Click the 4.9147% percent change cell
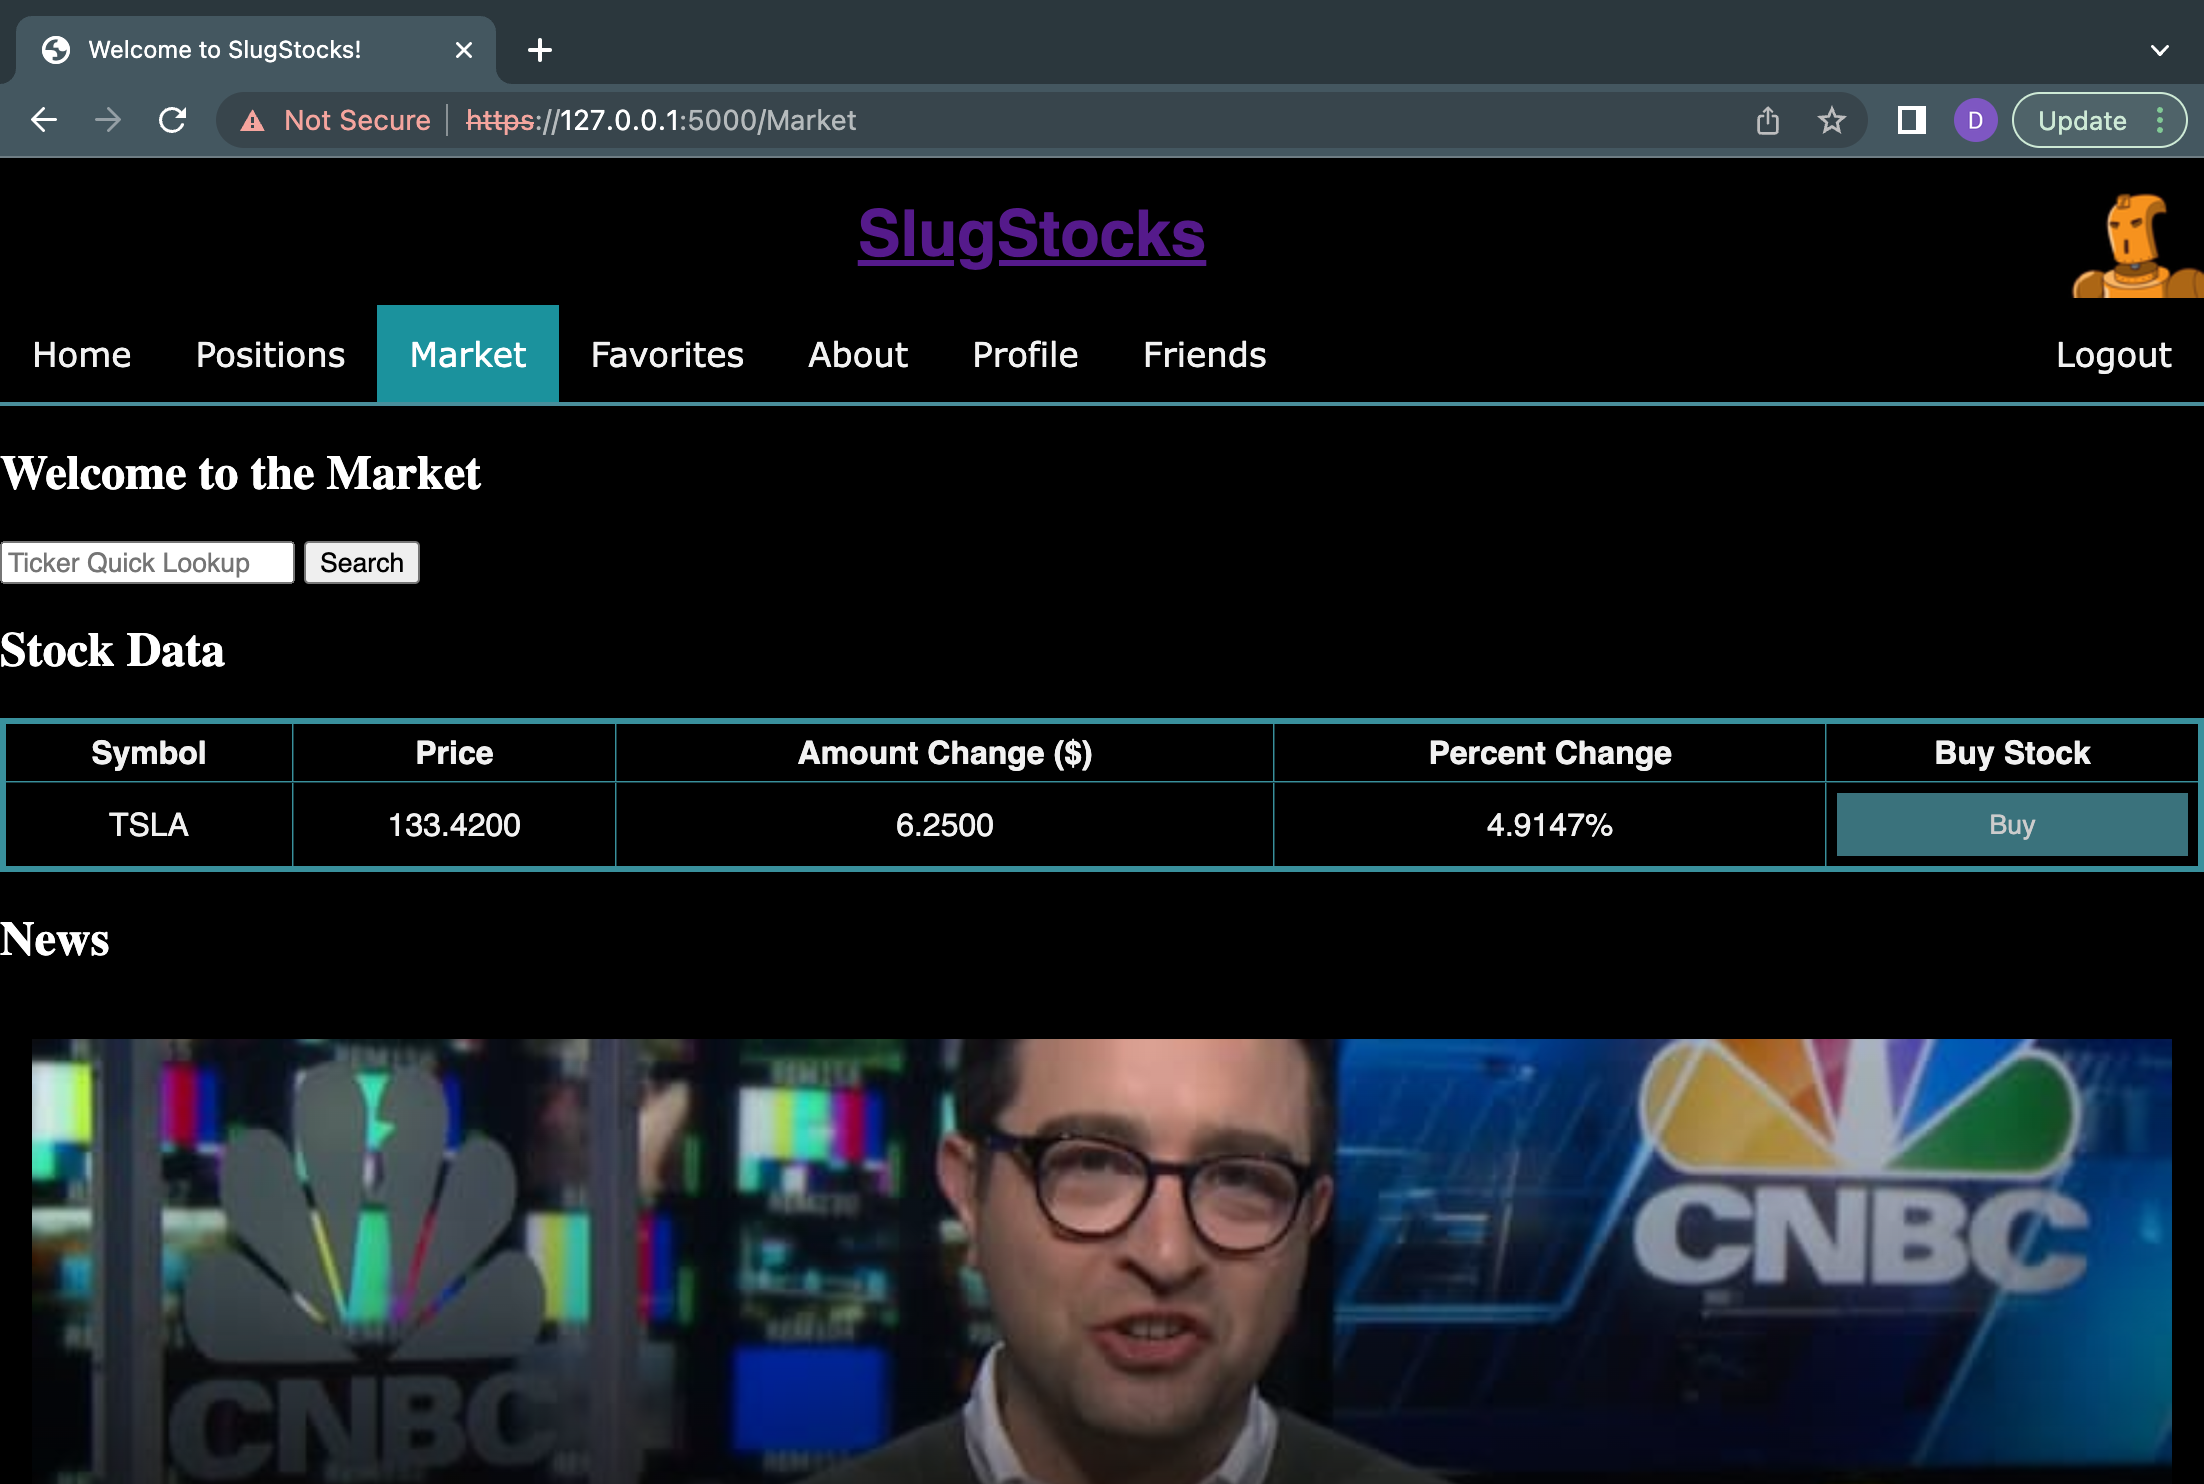 [1549, 825]
